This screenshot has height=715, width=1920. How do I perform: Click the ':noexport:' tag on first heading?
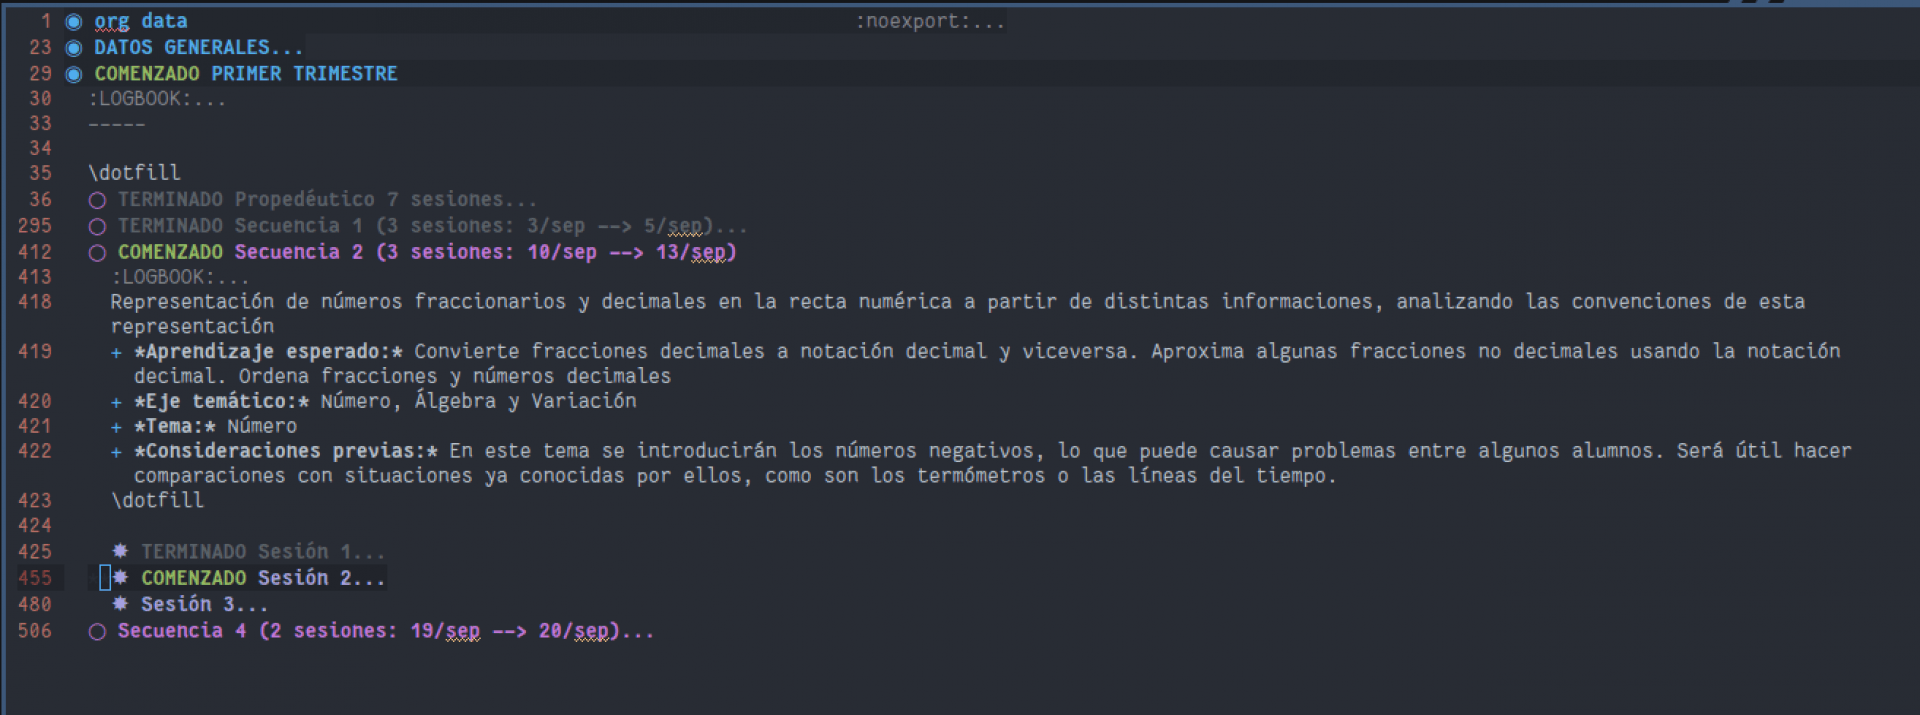912,22
